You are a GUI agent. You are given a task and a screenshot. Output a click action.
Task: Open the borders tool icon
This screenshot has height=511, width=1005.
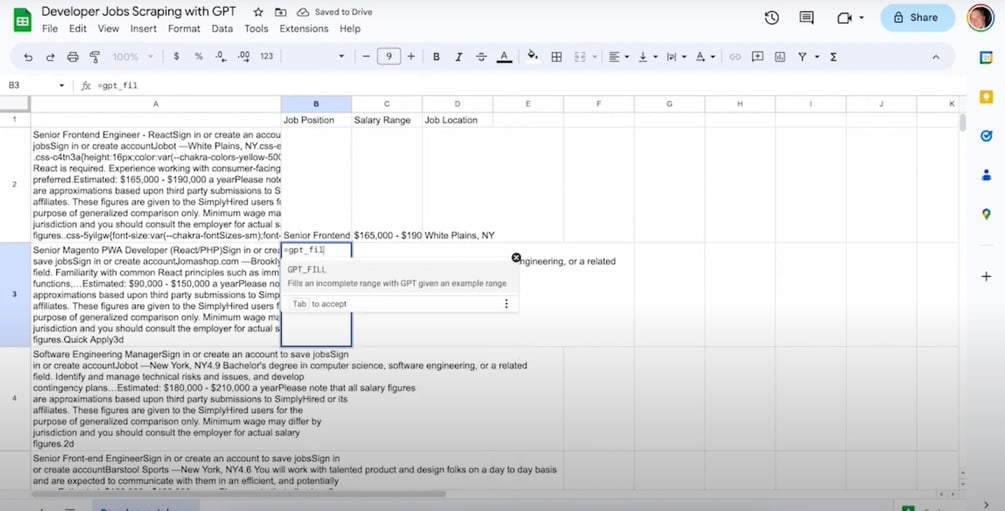(556, 57)
